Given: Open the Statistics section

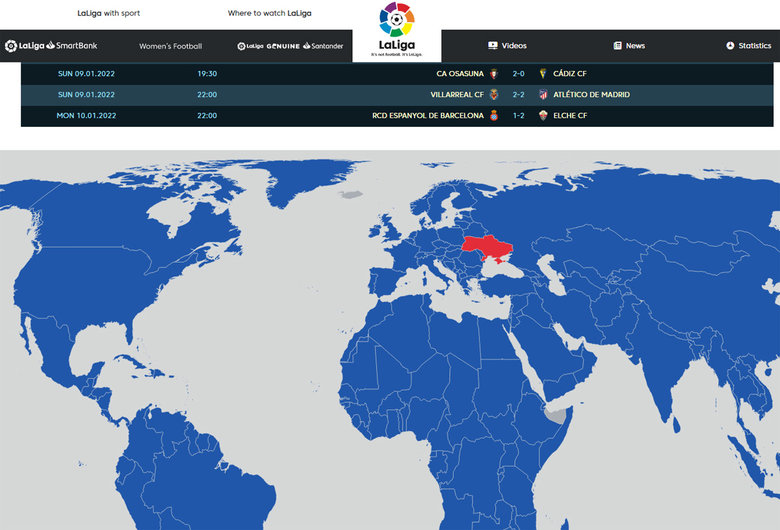Looking at the screenshot, I should tap(749, 46).
